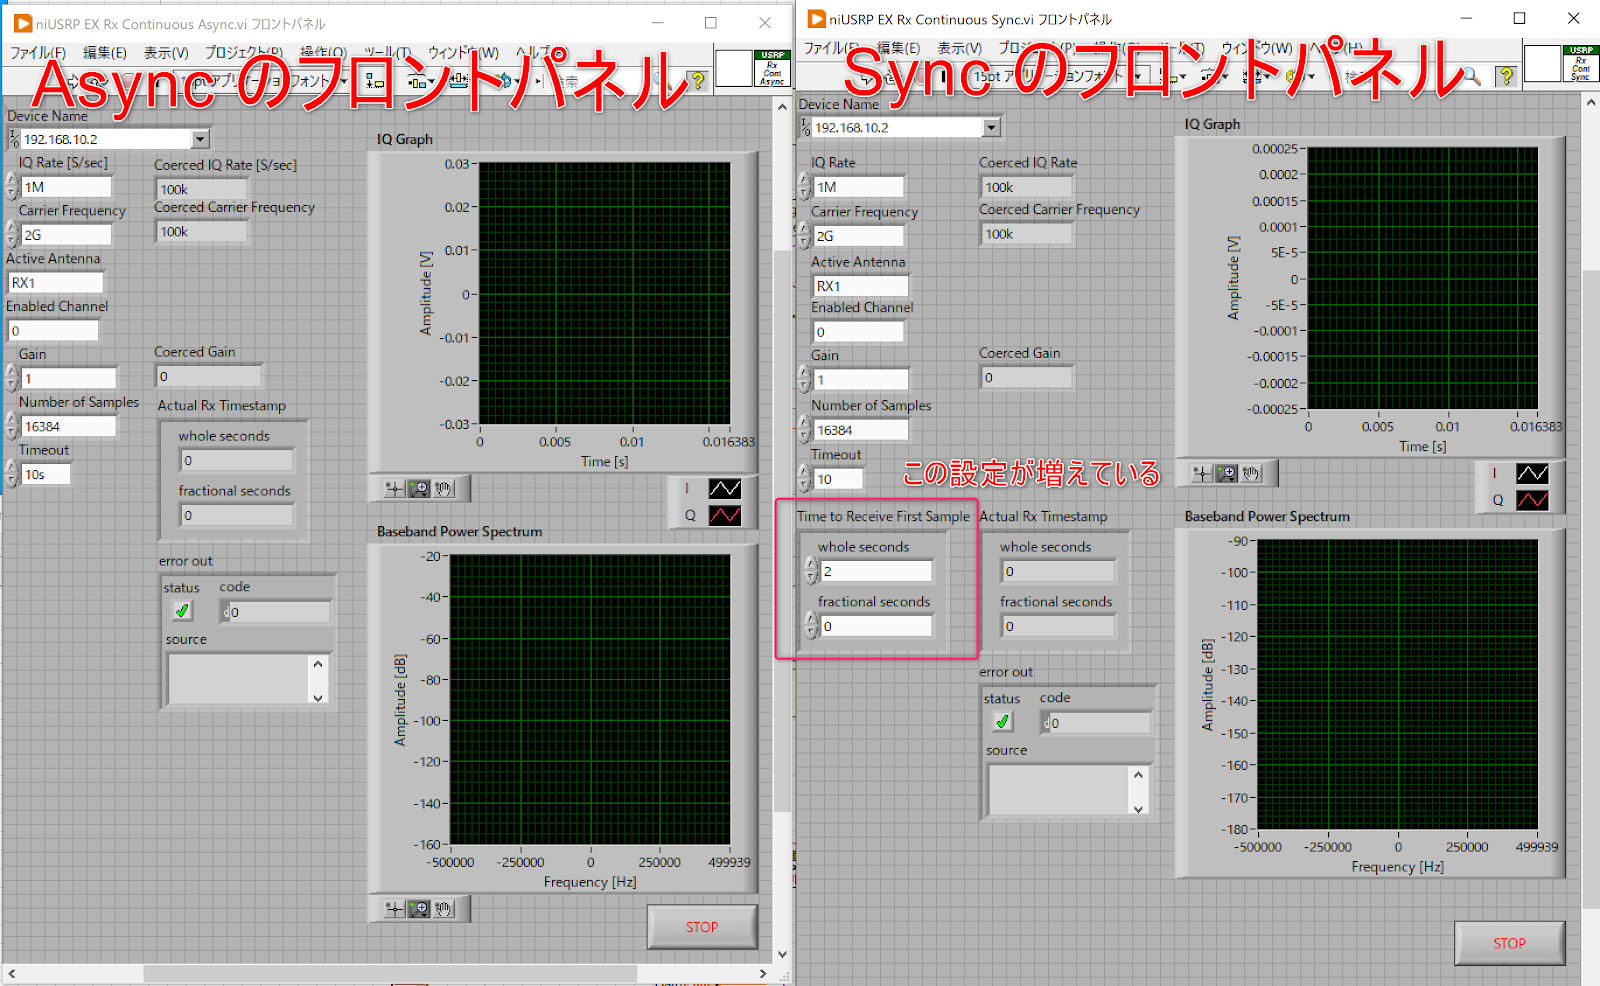Click Active Antenna RX1 field in Async window
This screenshot has width=1600, height=986.
coord(56,282)
